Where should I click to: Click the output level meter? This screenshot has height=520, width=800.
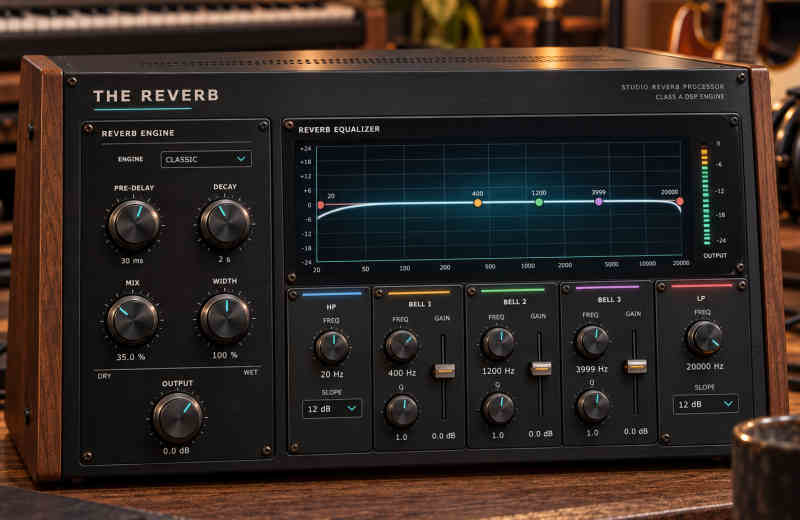[706, 196]
